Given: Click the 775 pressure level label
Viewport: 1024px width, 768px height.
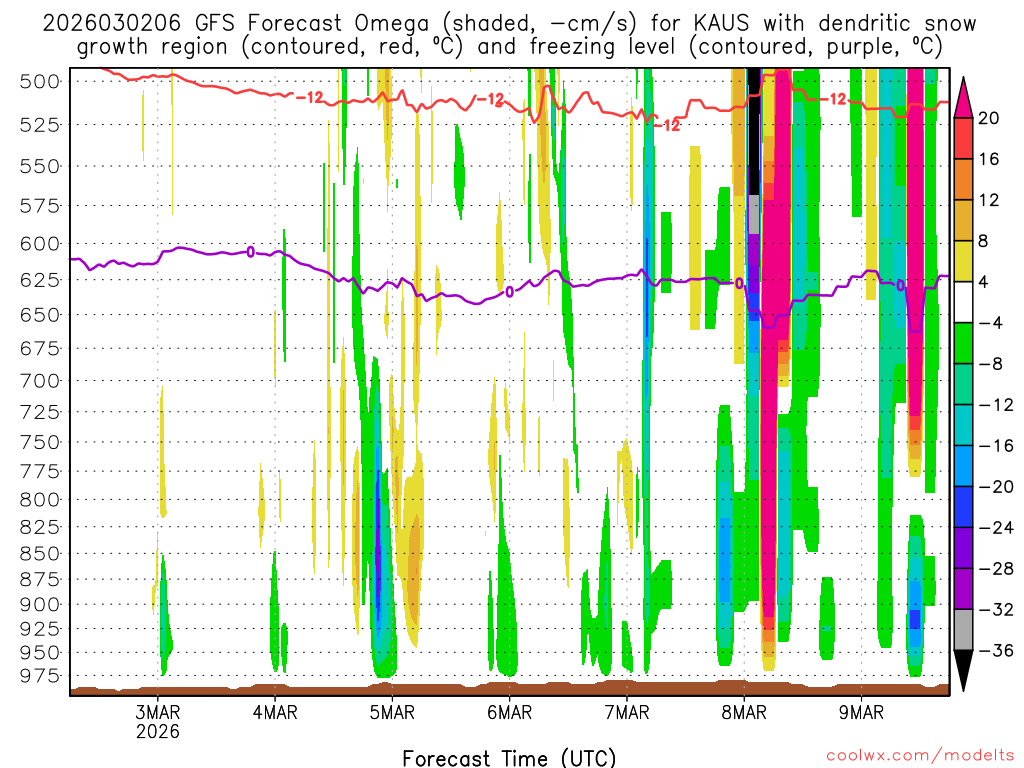Looking at the screenshot, I should point(39,472).
